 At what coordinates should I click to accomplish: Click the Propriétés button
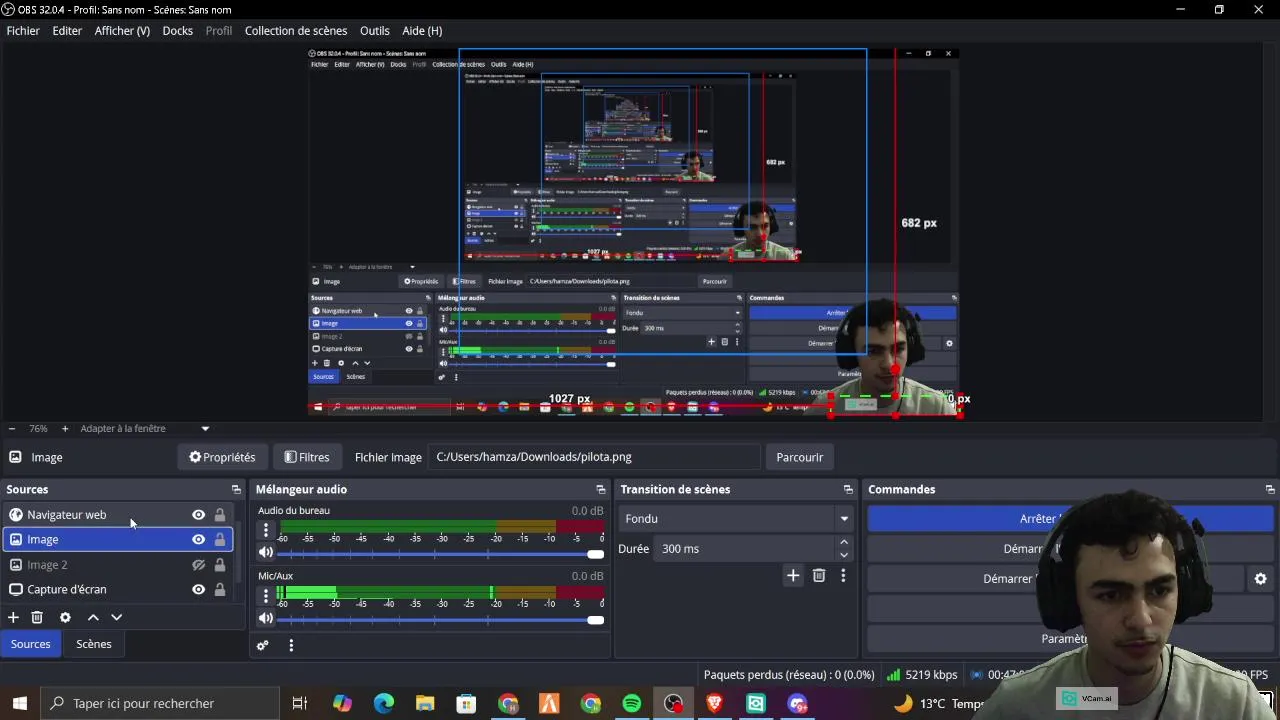tap(222, 458)
